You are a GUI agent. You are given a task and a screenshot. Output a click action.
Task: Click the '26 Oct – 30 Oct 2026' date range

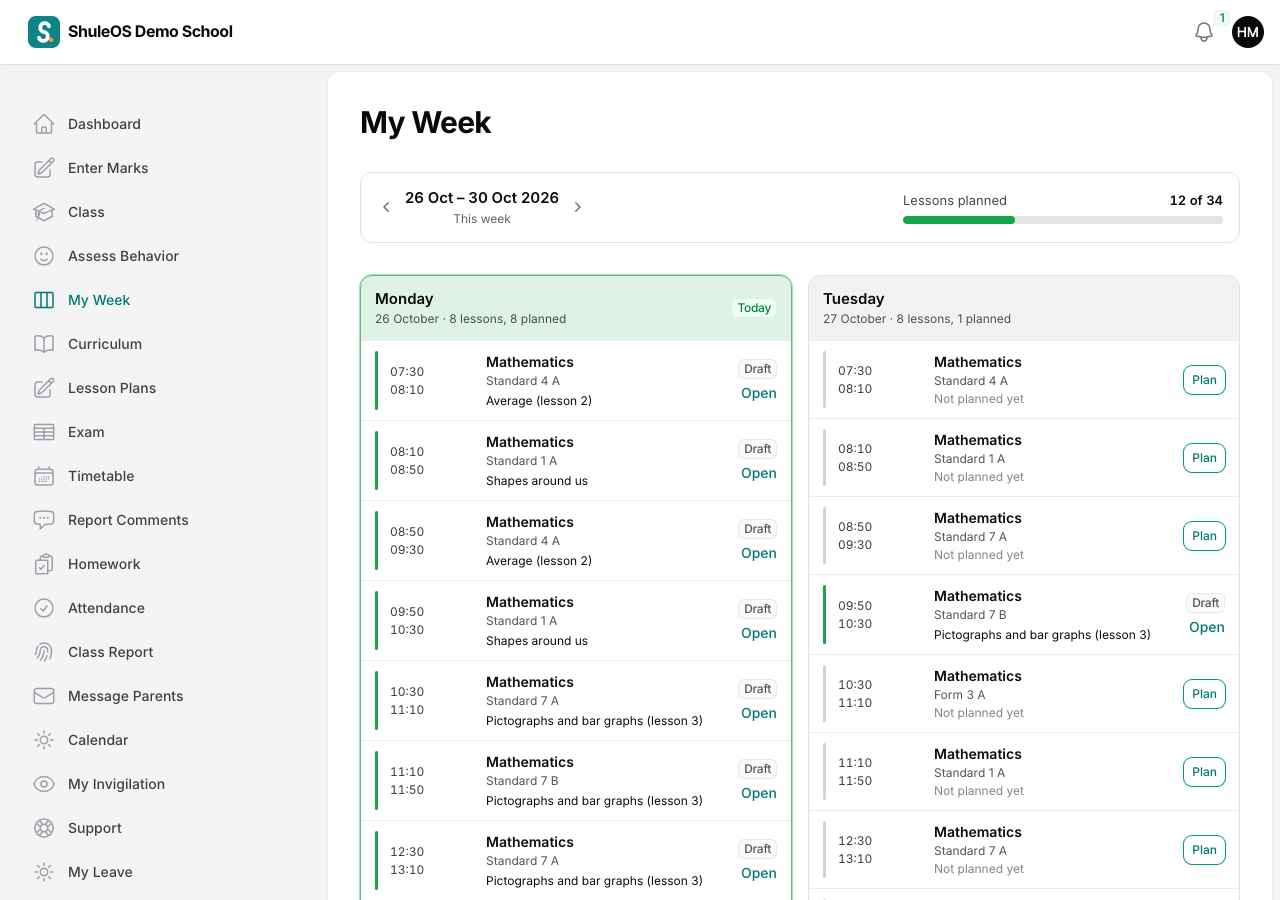coord(482,198)
